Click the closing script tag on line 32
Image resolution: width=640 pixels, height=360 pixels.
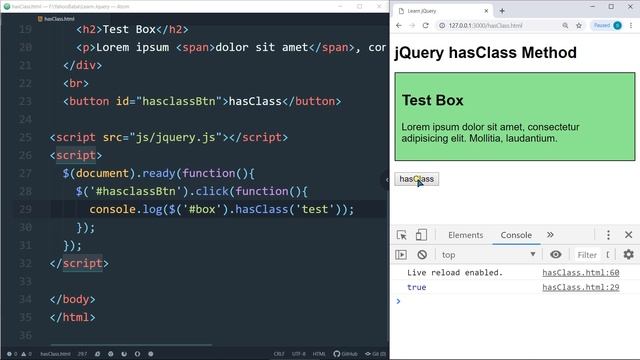tap(79, 263)
